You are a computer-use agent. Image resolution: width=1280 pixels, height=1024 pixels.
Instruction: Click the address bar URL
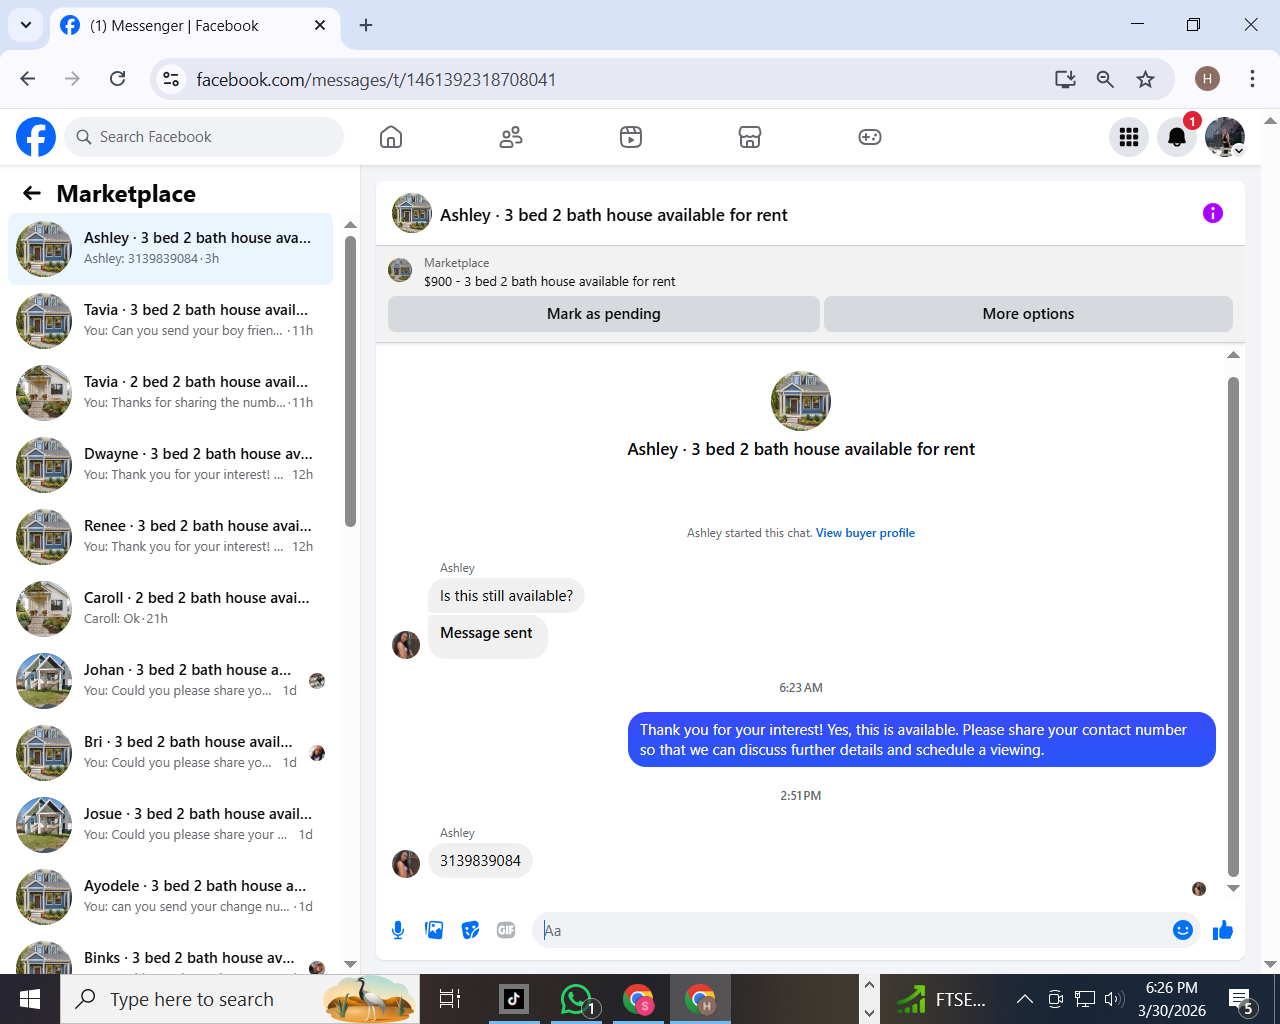pos(376,80)
